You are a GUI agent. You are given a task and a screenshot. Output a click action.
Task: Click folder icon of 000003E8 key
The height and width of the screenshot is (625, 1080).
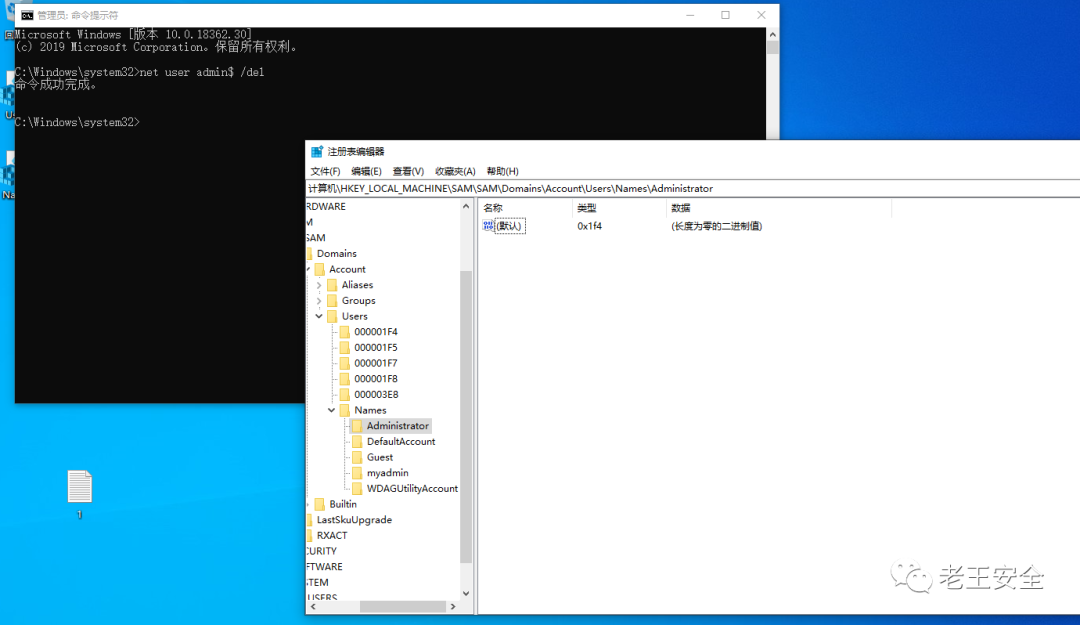345,395
